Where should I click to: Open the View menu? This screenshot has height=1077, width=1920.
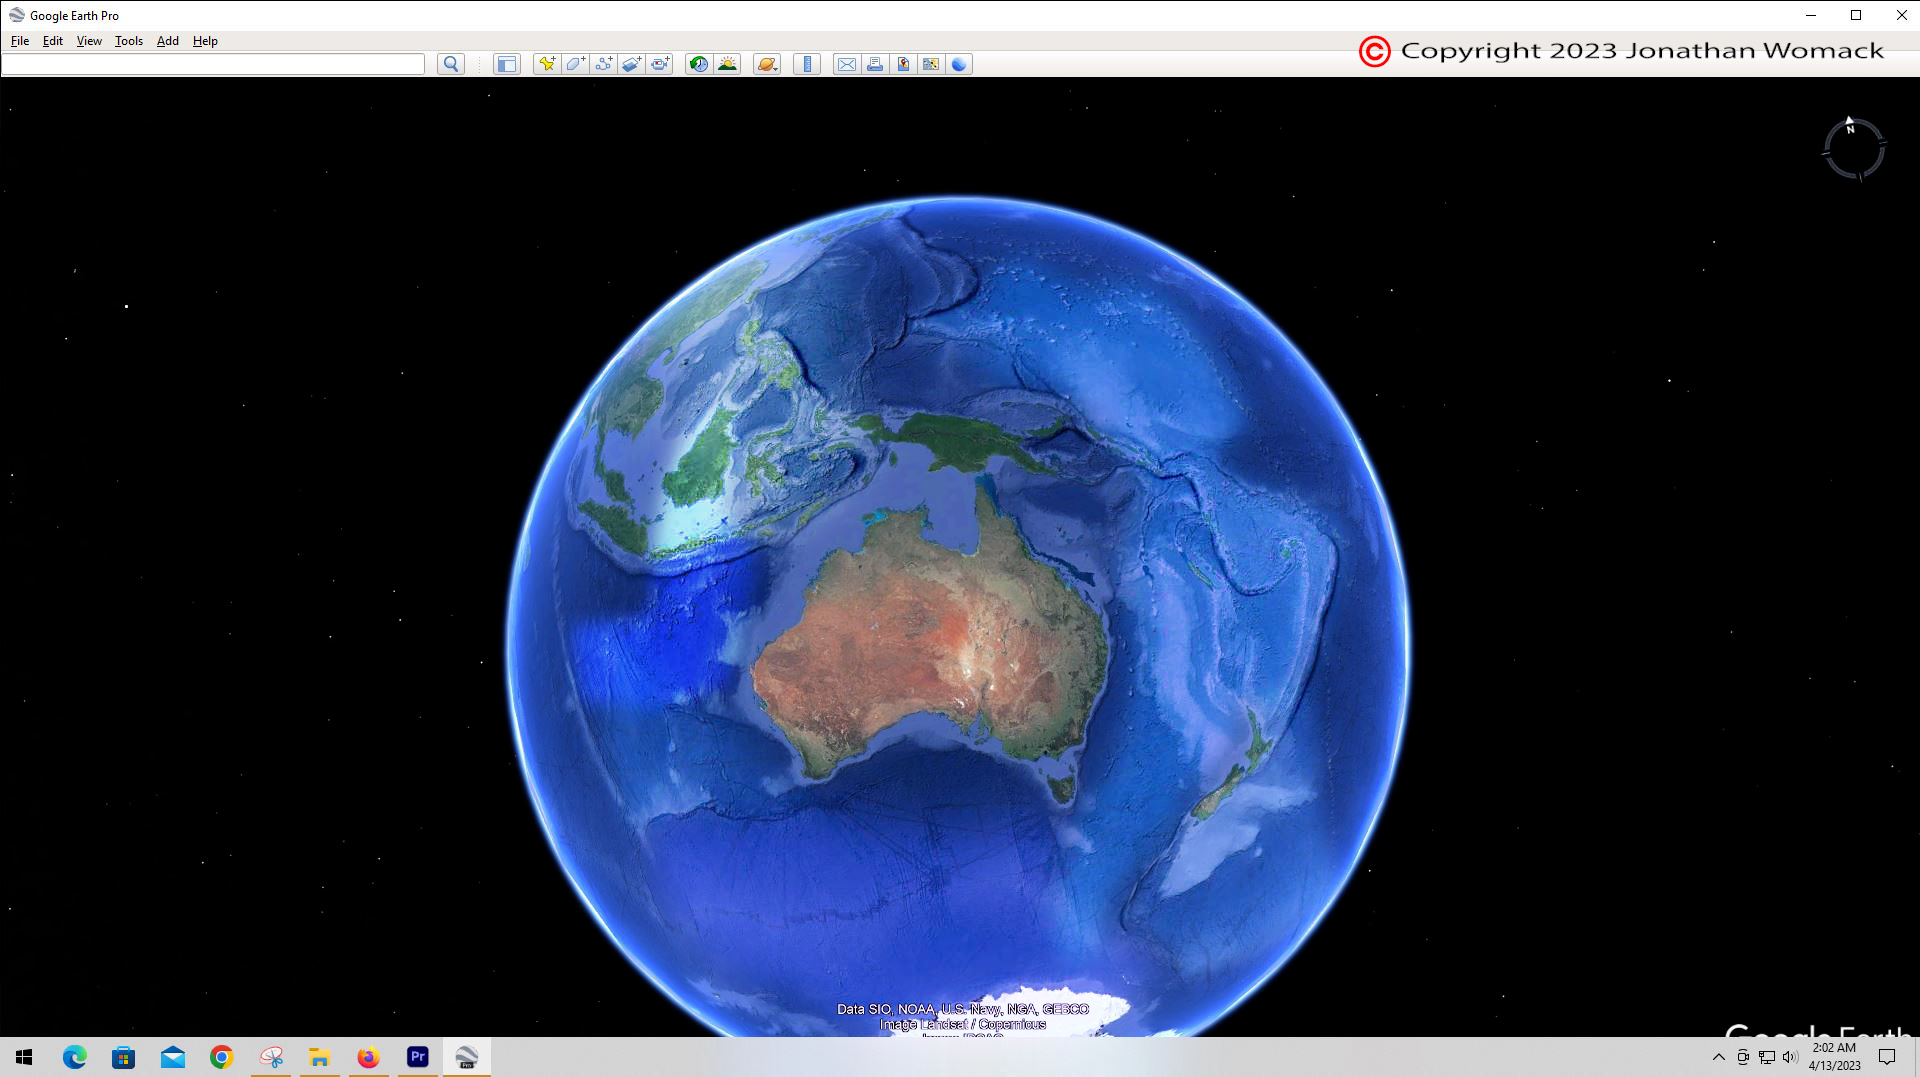(89, 41)
